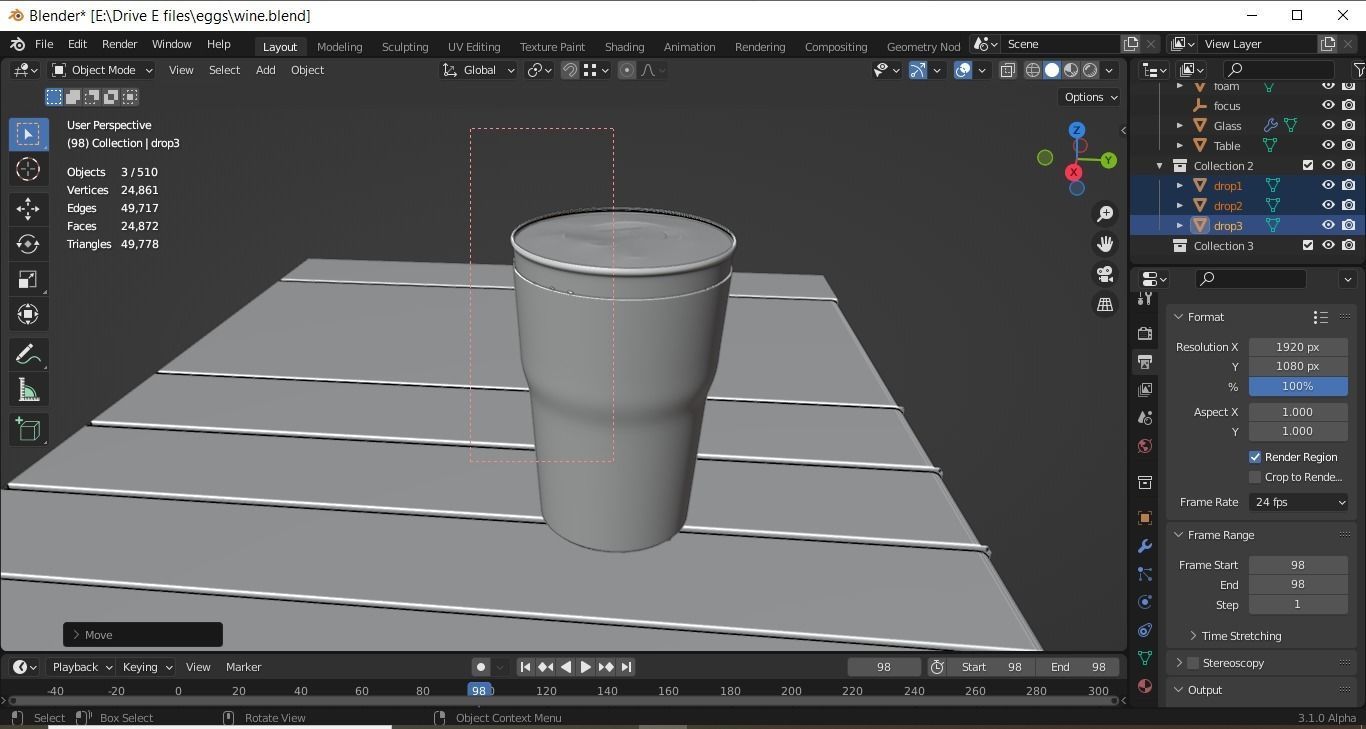Select the Annotate pencil tool

[28, 355]
